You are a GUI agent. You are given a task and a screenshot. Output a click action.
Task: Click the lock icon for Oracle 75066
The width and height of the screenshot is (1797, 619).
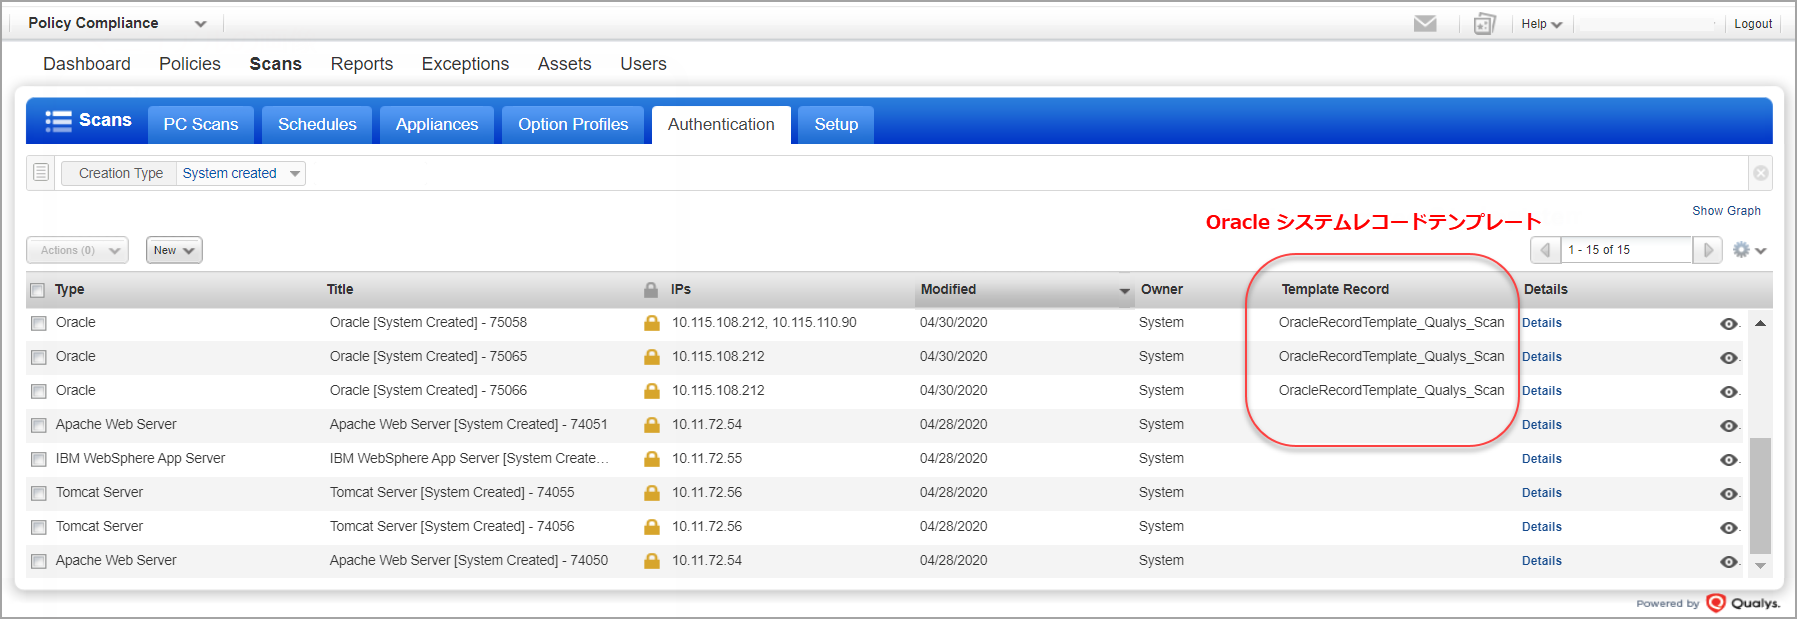pyautogui.click(x=652, y=391)
